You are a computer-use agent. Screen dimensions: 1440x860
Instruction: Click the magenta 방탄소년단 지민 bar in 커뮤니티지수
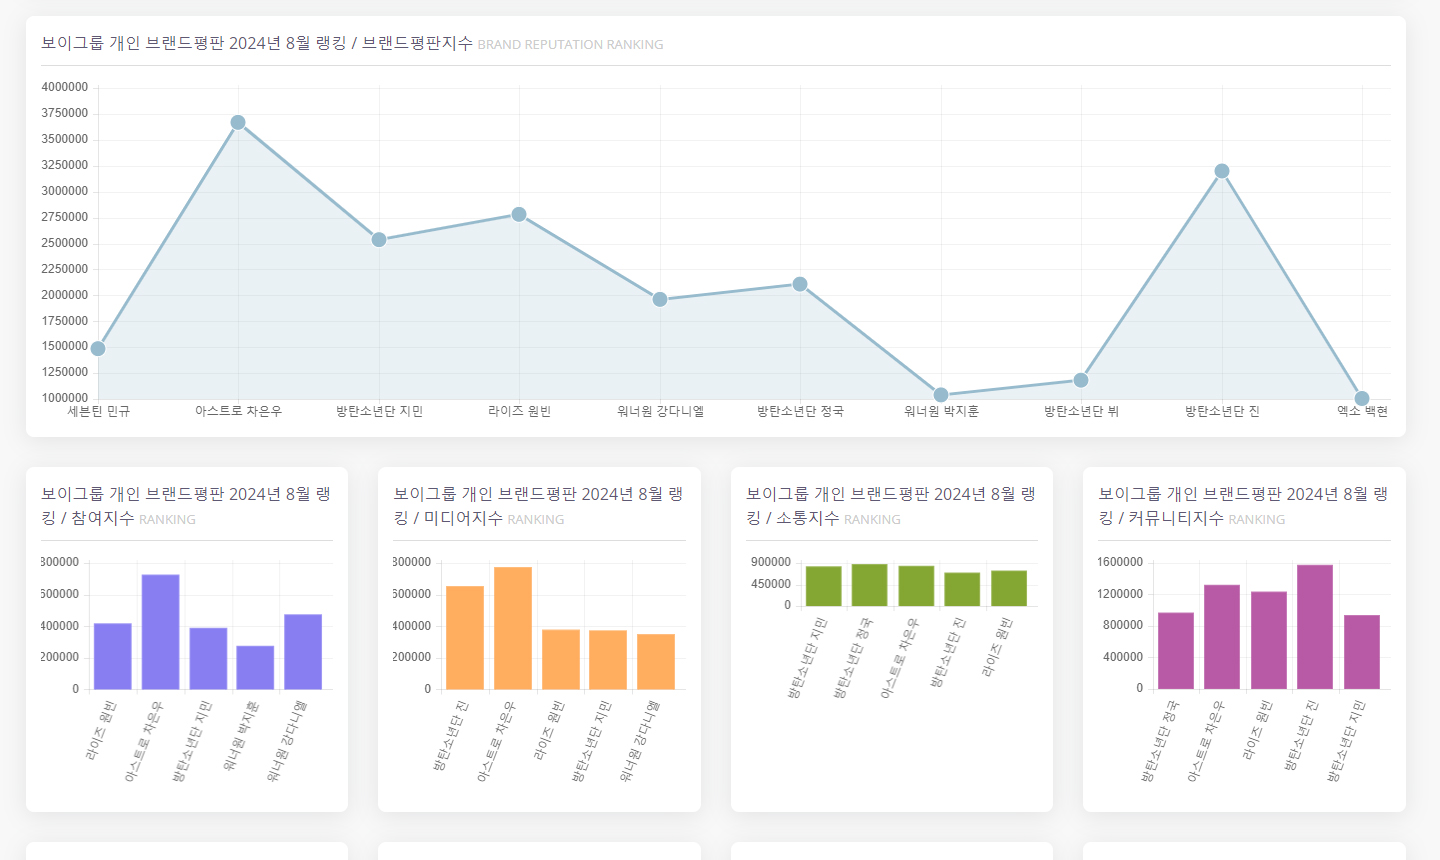coord(1362,652)
